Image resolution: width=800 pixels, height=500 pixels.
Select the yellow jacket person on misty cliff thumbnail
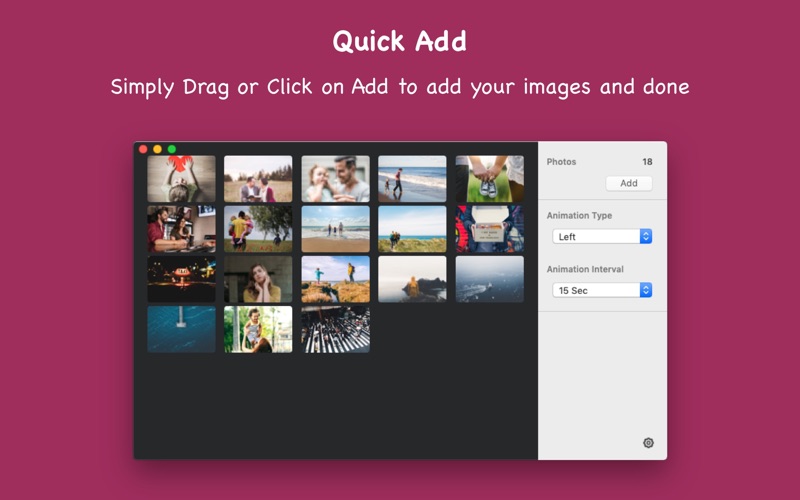[x=412, y=279]
